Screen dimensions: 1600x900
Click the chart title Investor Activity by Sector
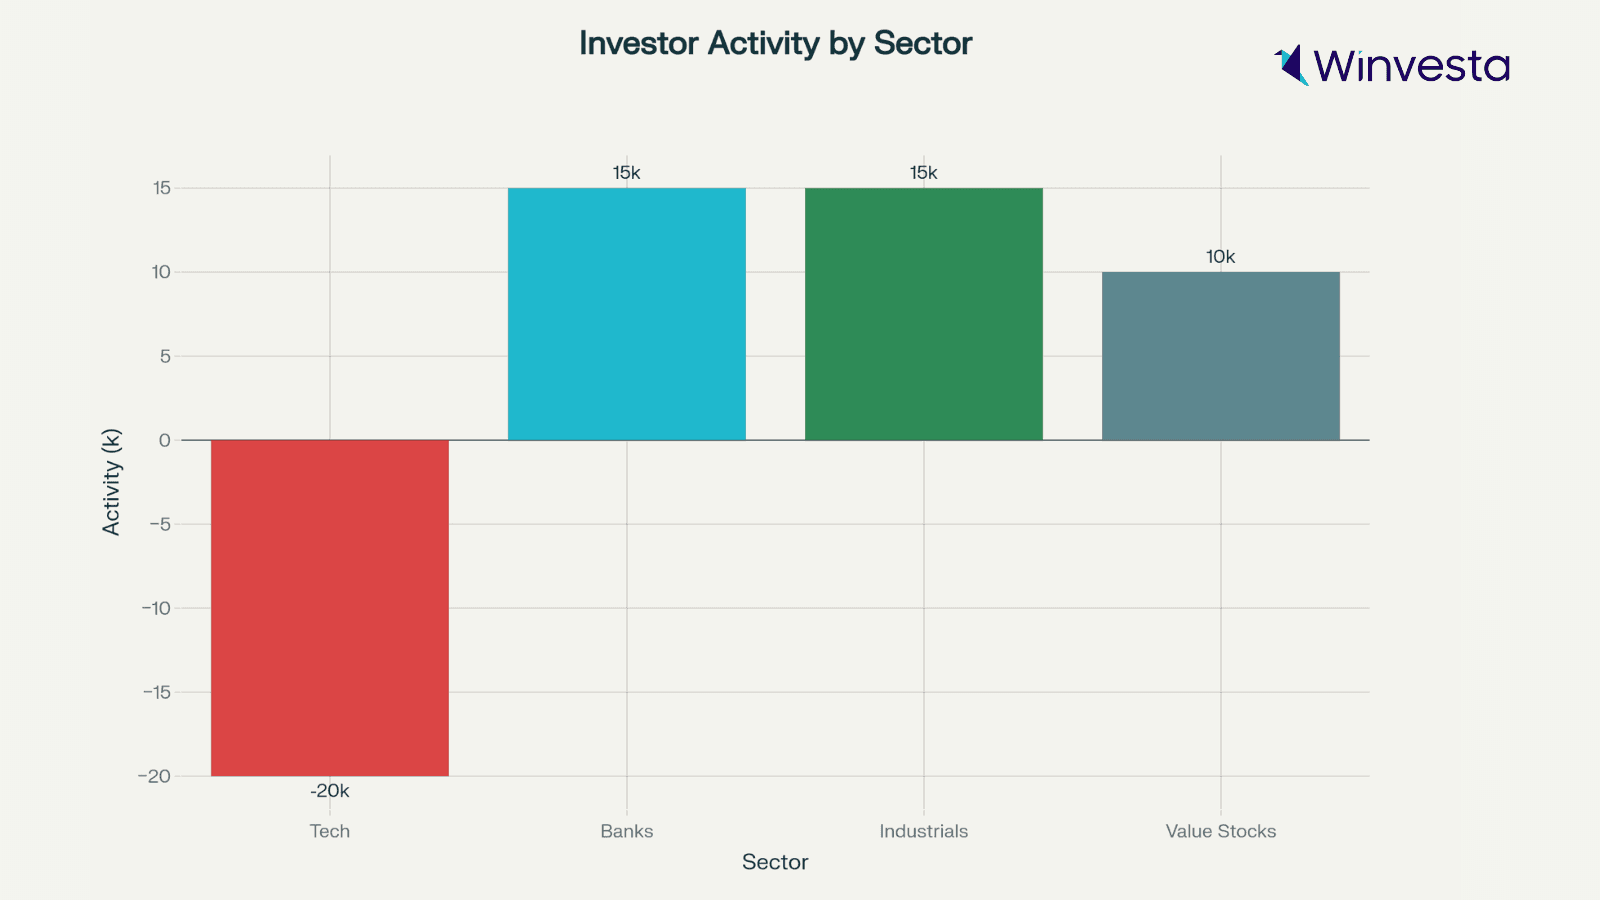point(775,43)
